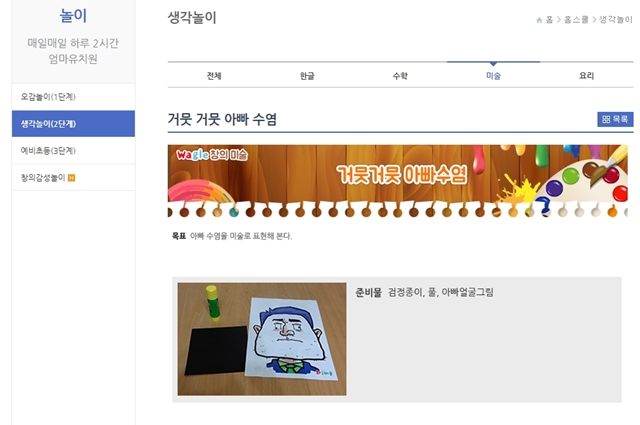Viewport: 640px width, 425px height.
Task: Open the 요리 tab
Action: tap(587, 76)
